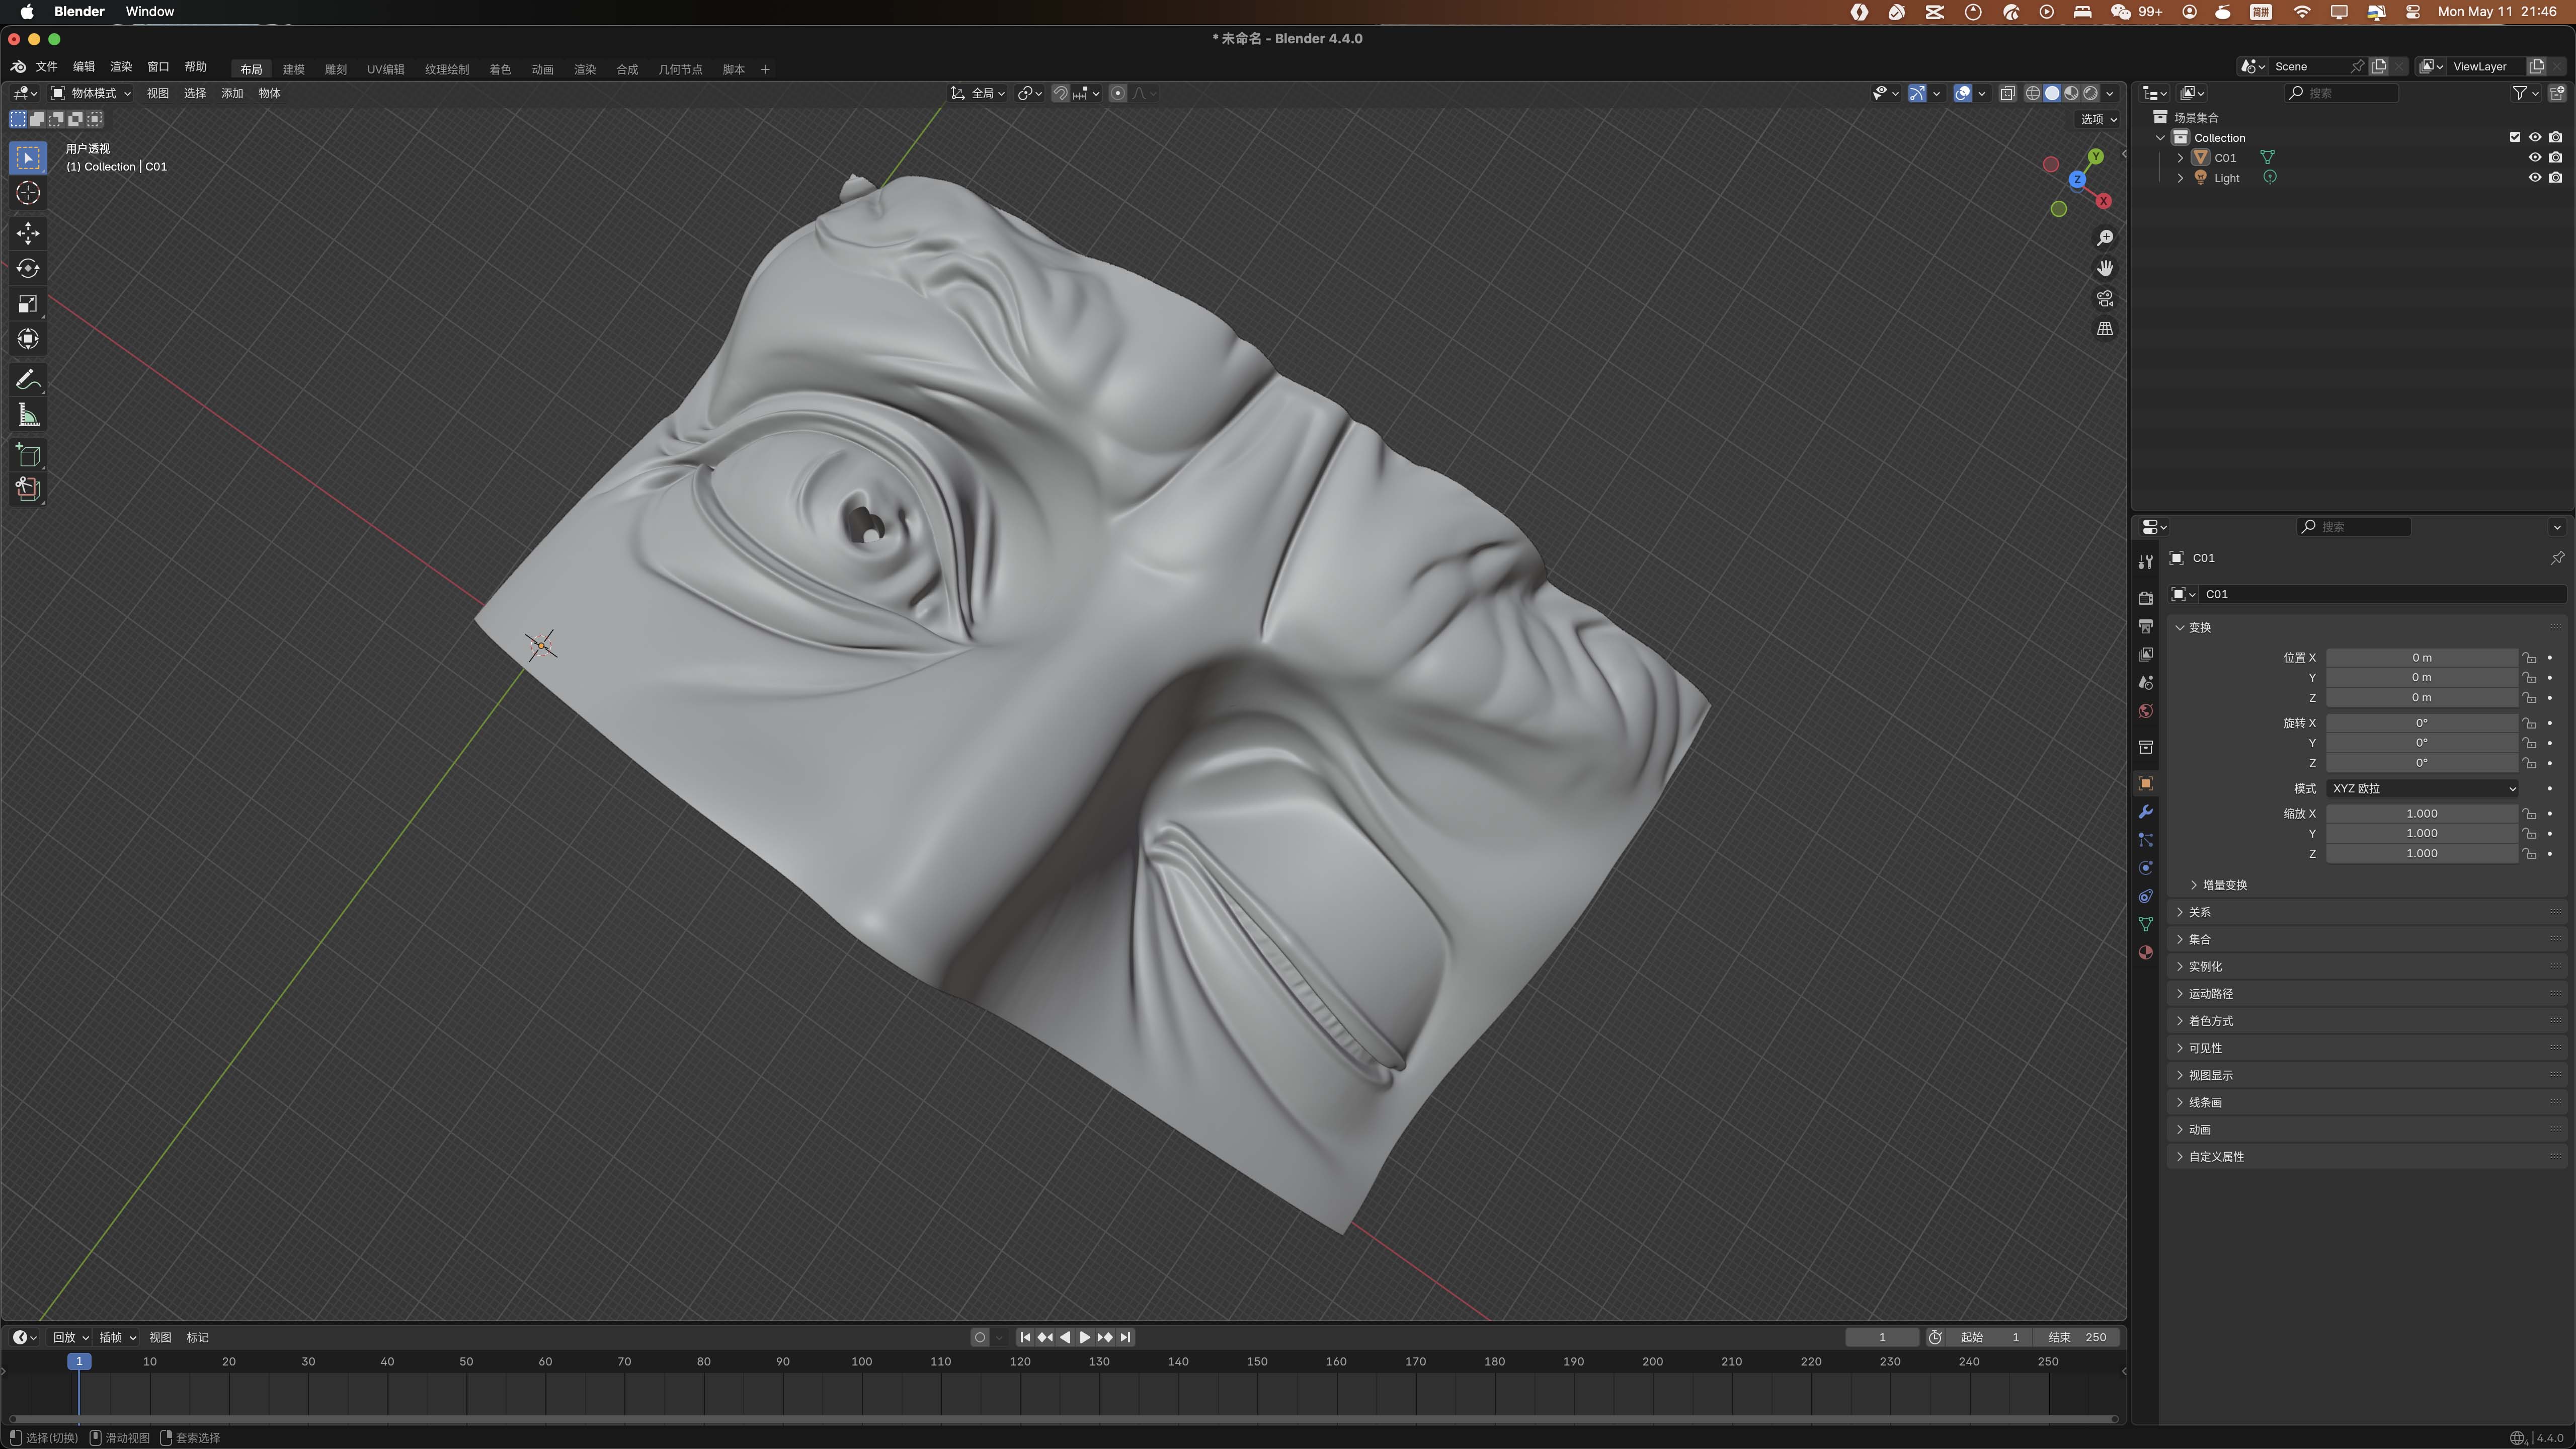Click the C01 object name field
This screenshot has height=1449, width=2576.
2383,594
